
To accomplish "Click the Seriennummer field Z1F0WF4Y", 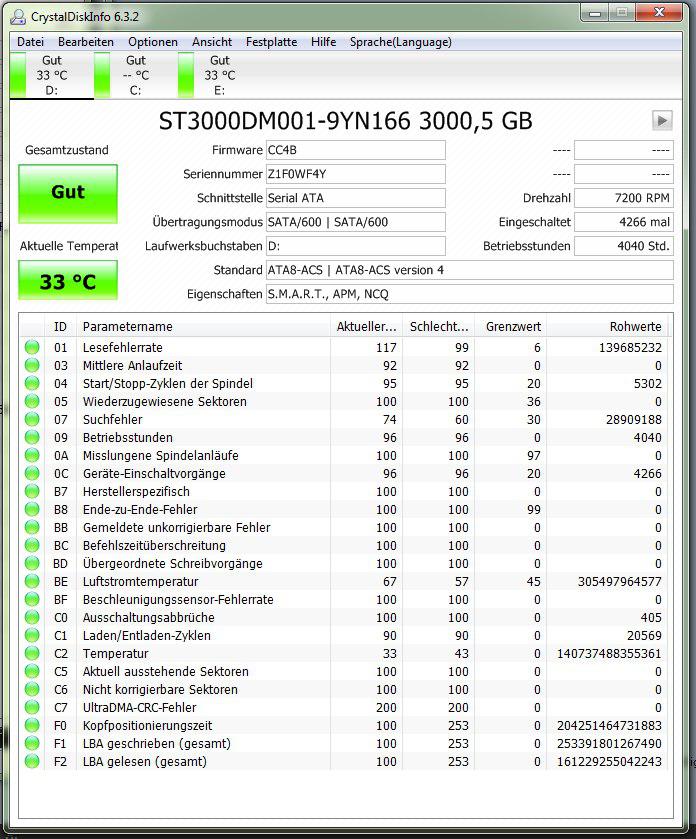I will [x=356, y=174].
